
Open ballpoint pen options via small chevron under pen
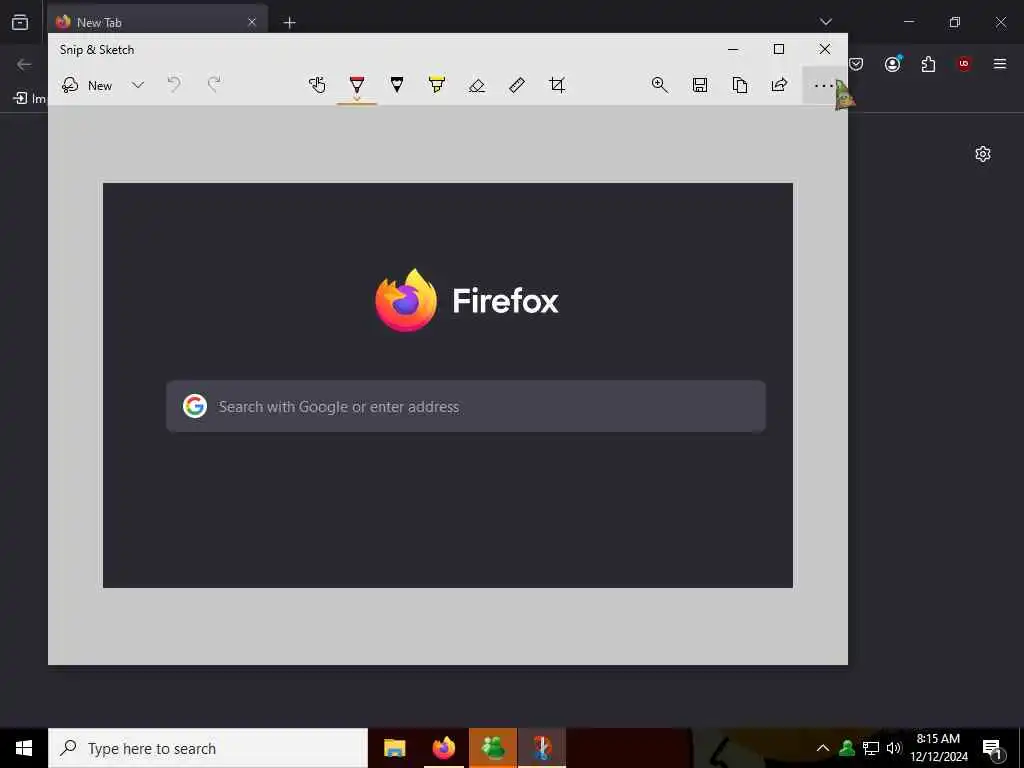357,99
